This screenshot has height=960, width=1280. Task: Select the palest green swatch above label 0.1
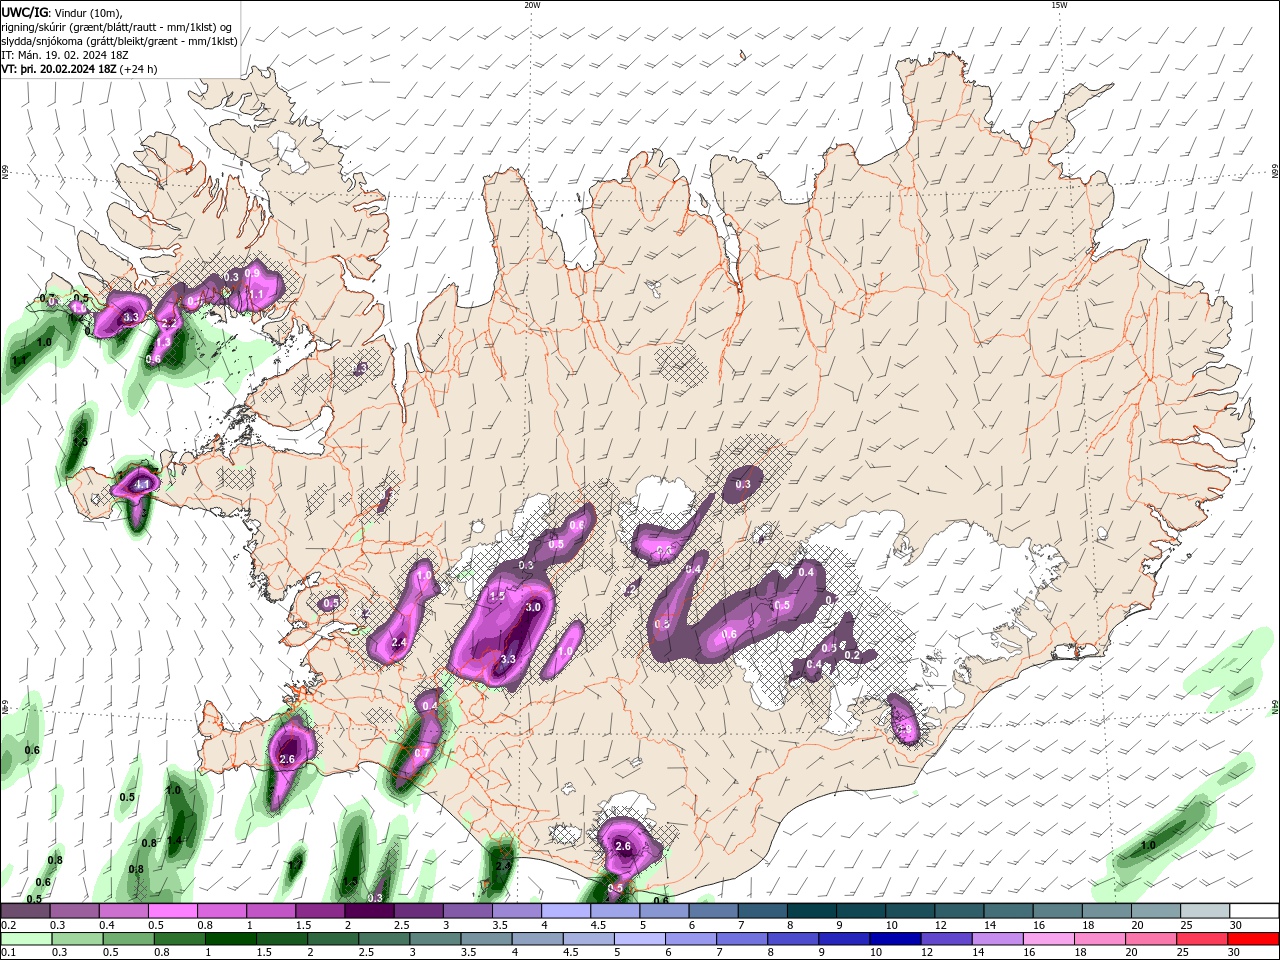coord(25,939)
